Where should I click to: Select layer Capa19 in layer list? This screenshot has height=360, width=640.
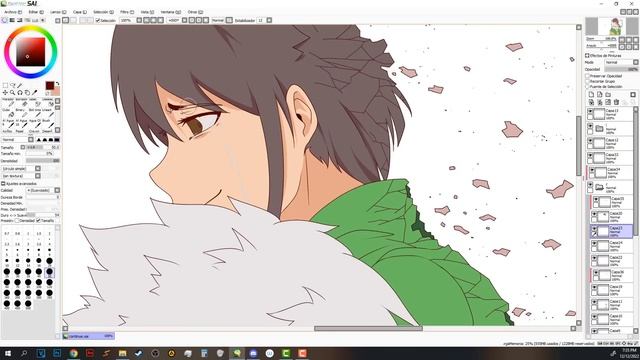pyautogui.click(x=612, y=290)
